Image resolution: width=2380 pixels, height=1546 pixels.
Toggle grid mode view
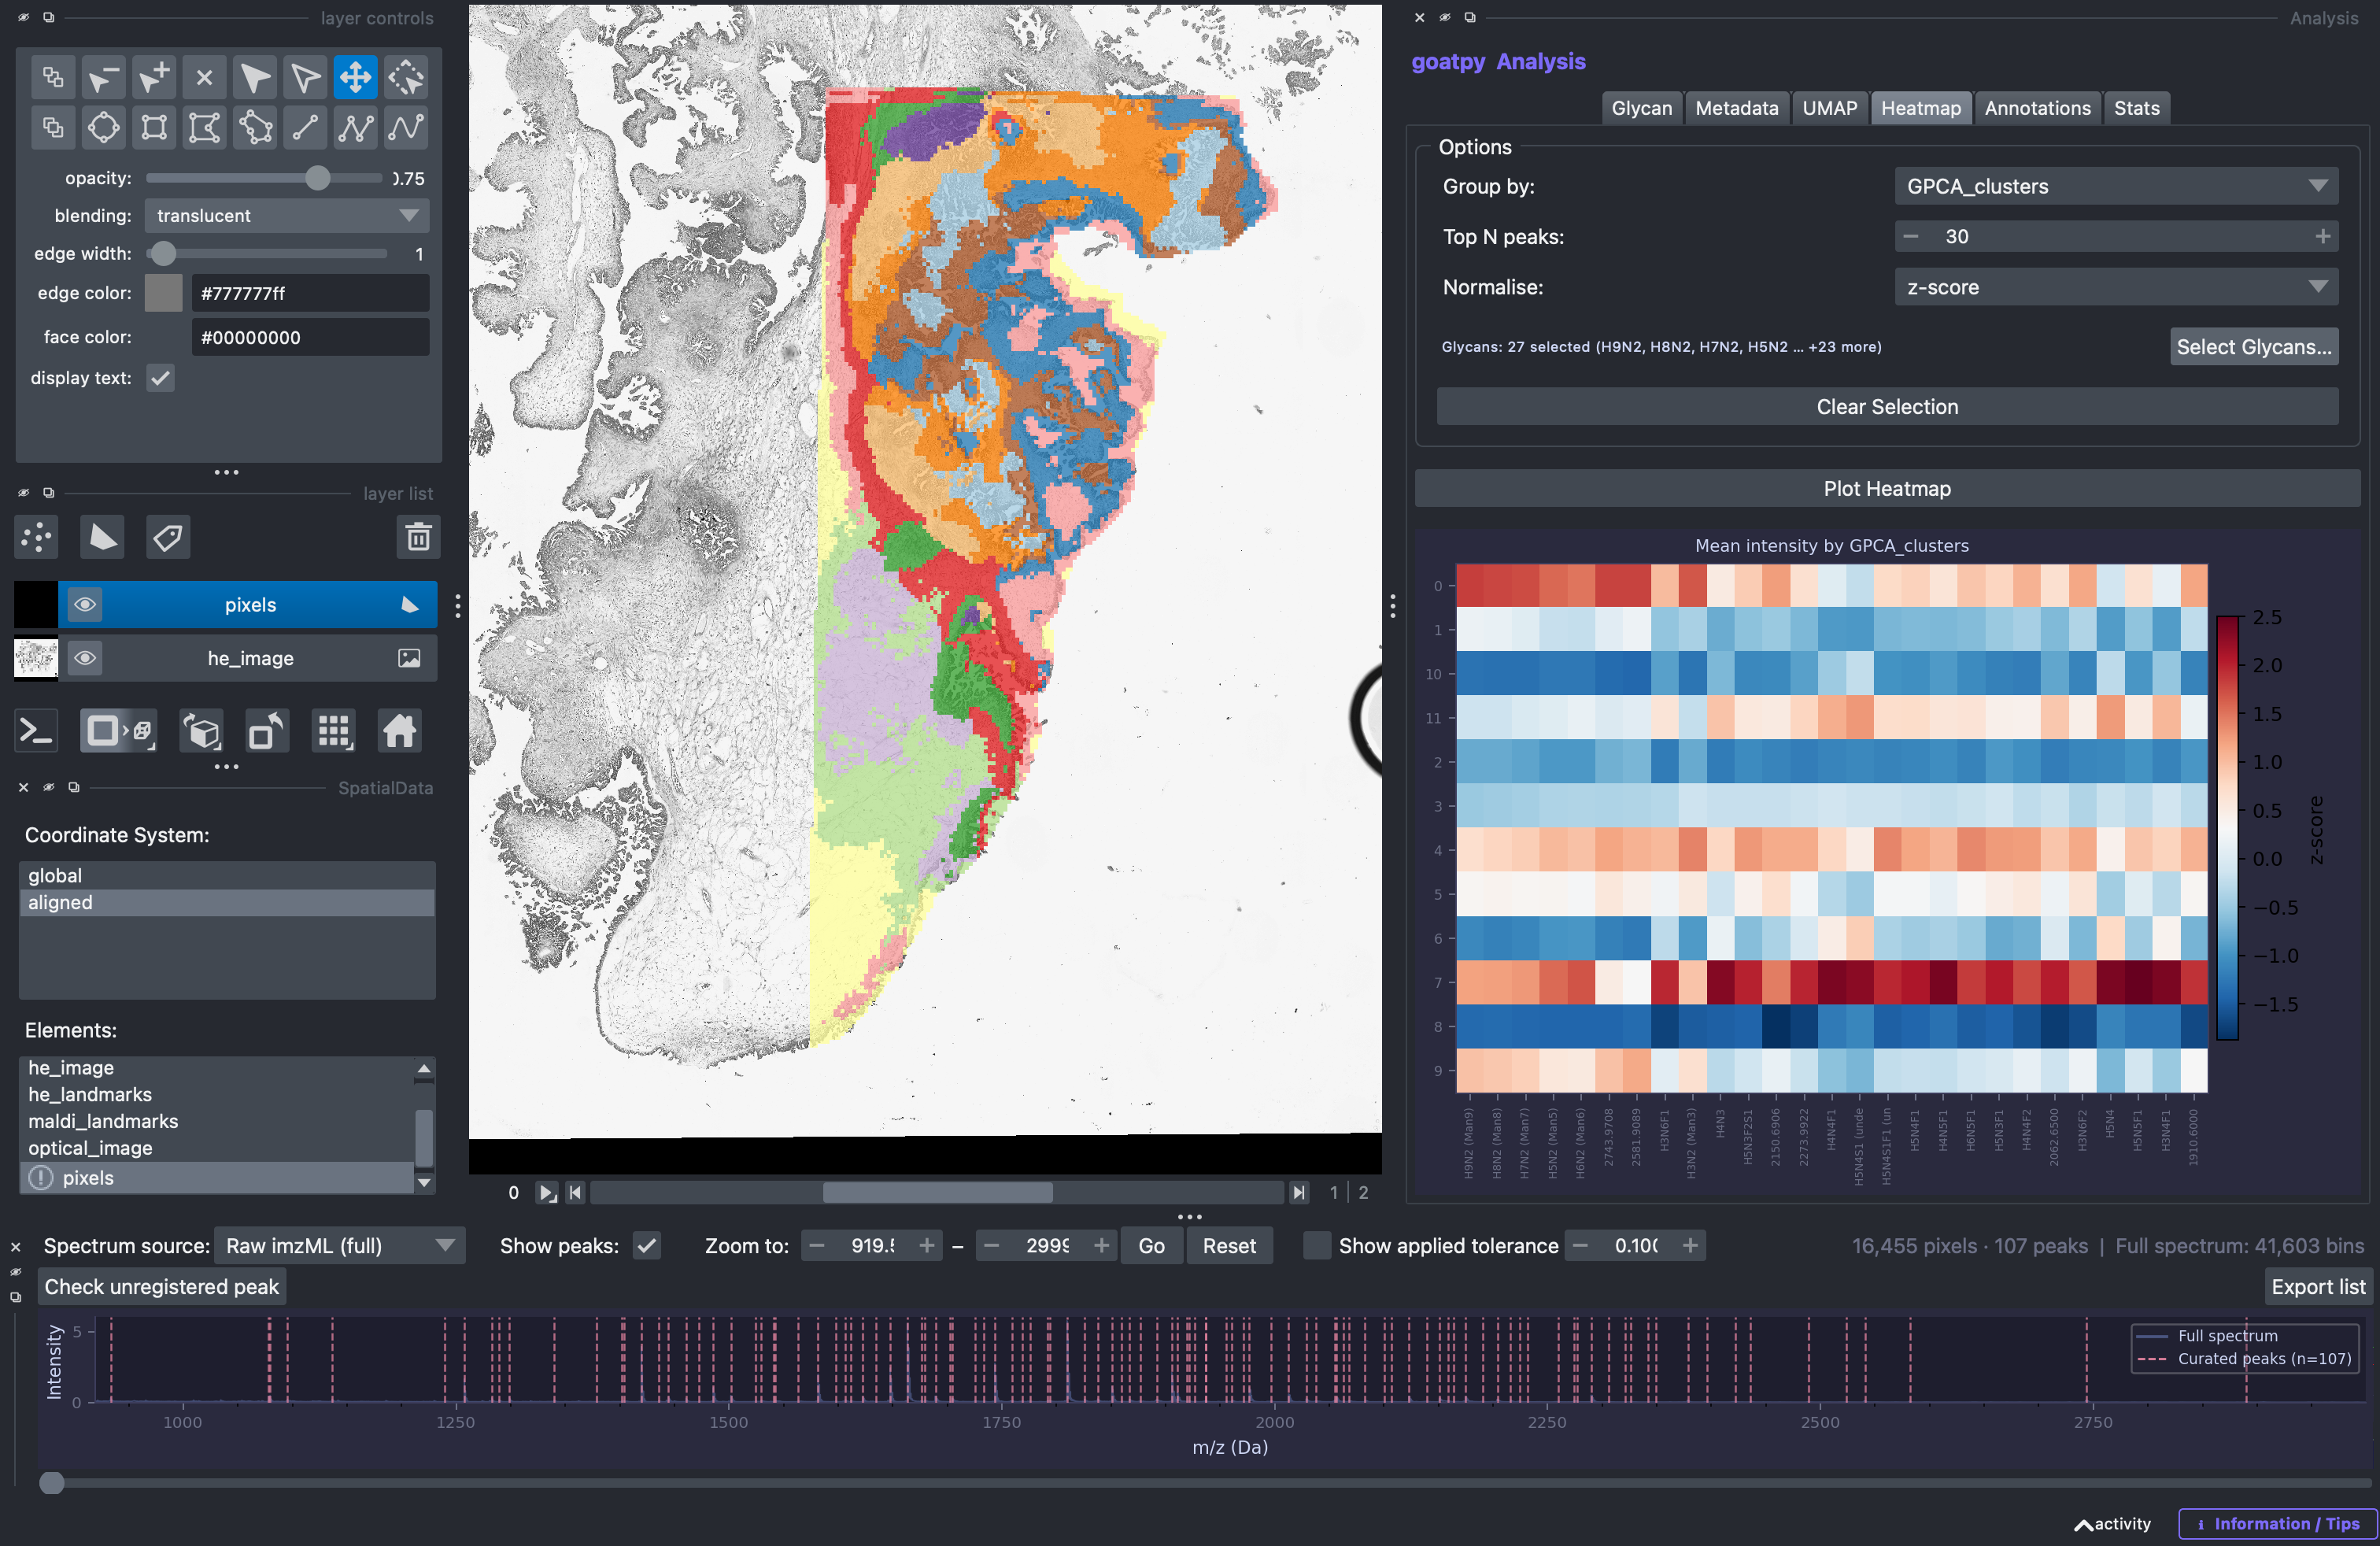click(333, 731)
